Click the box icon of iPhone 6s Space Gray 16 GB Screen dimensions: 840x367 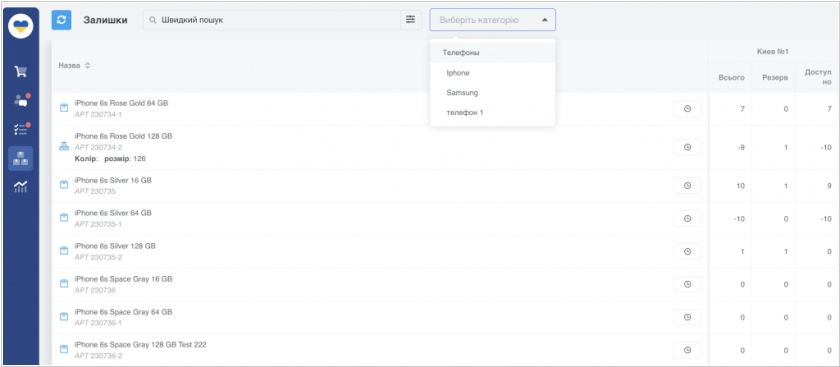coord(64,283)
